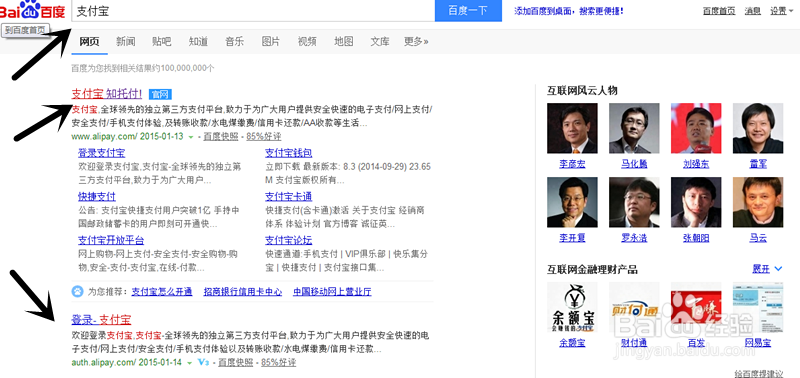Click the V3 credibility icon
The height and width of the screenshot is (378, 800).
[x=204, y=363]
